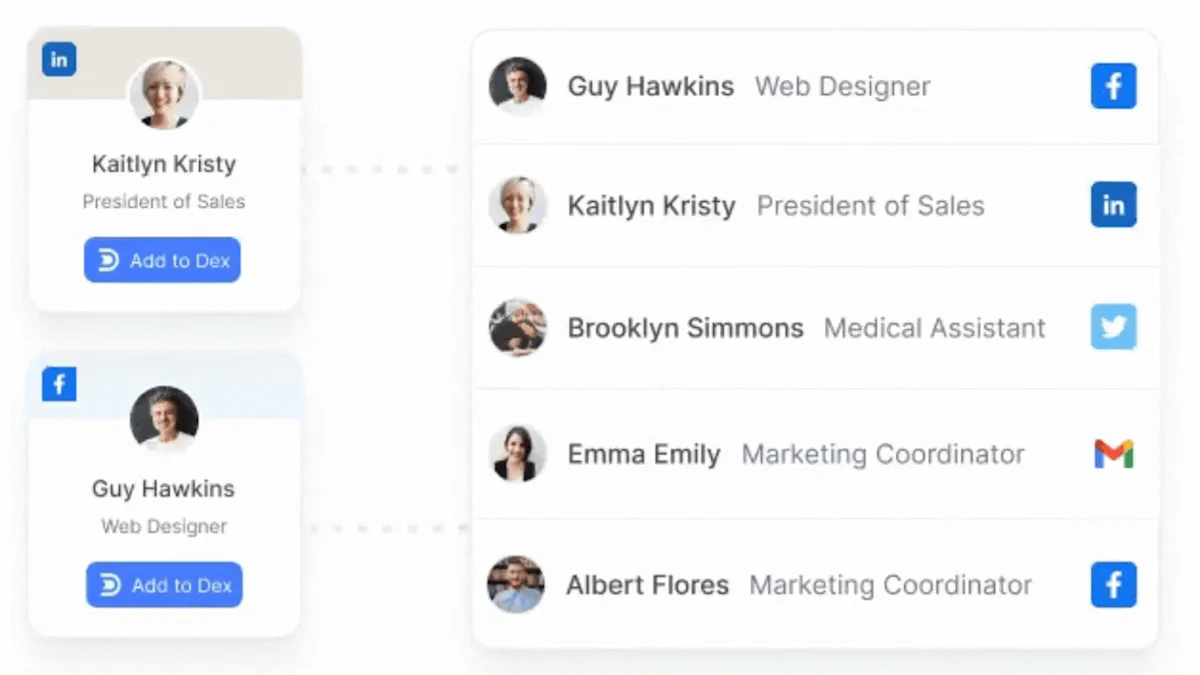Open Guy Hawkins' avatar on the card

pos(164,420)
